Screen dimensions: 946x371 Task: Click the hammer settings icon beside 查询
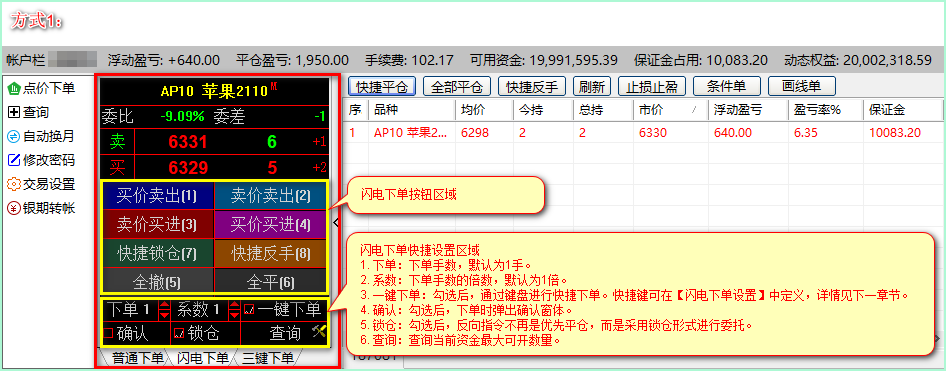(x=319, y=331)
